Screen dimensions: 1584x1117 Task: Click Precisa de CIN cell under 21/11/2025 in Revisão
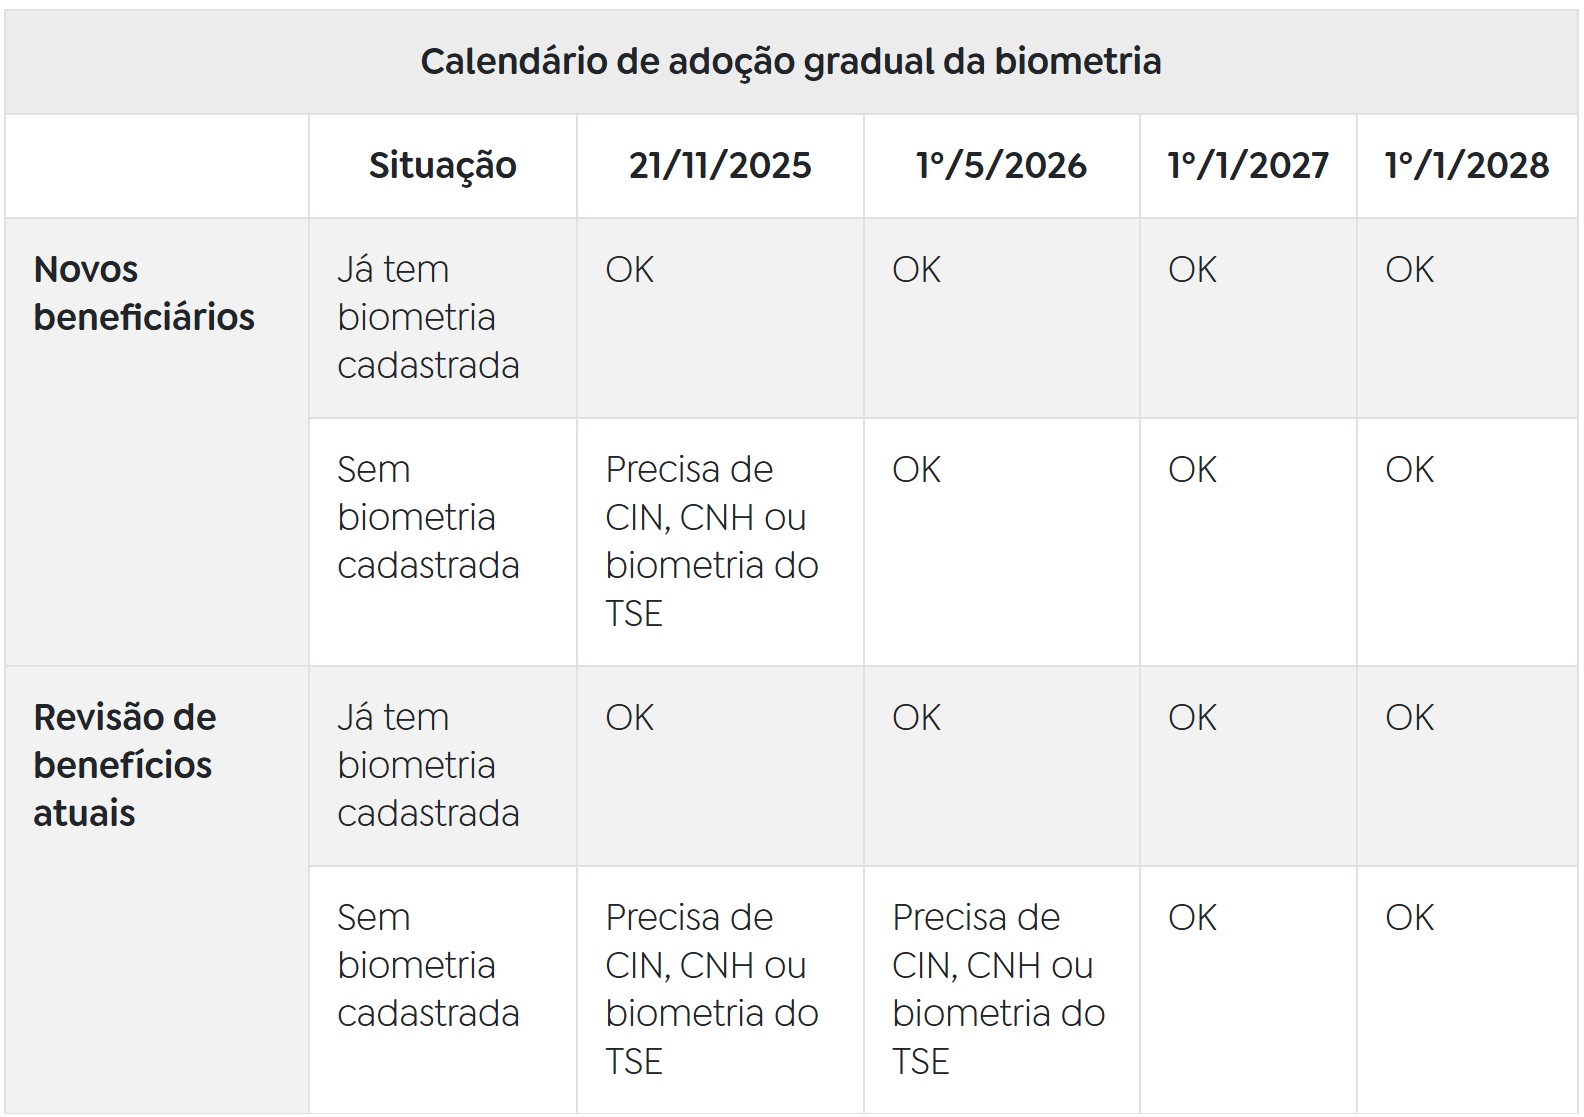[711, 989]
